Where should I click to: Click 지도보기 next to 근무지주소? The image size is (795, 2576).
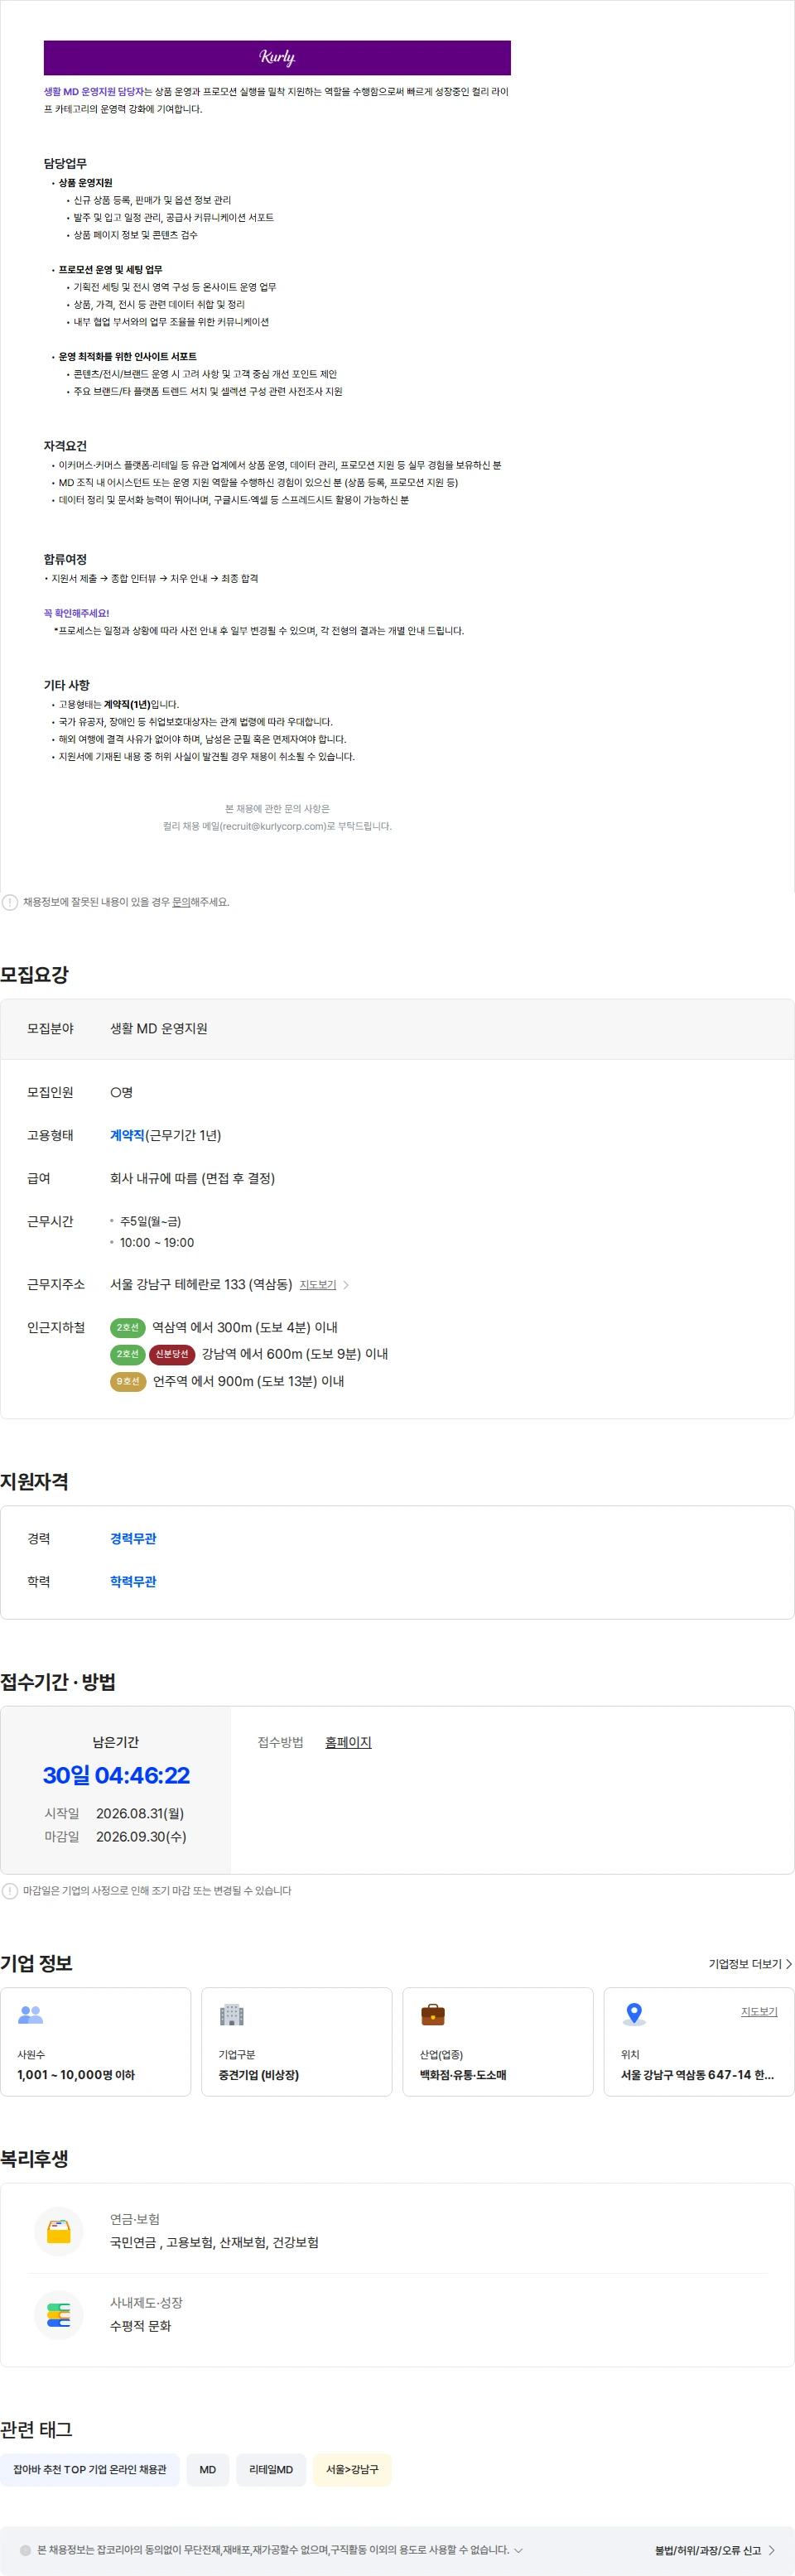coord(318,1285)
